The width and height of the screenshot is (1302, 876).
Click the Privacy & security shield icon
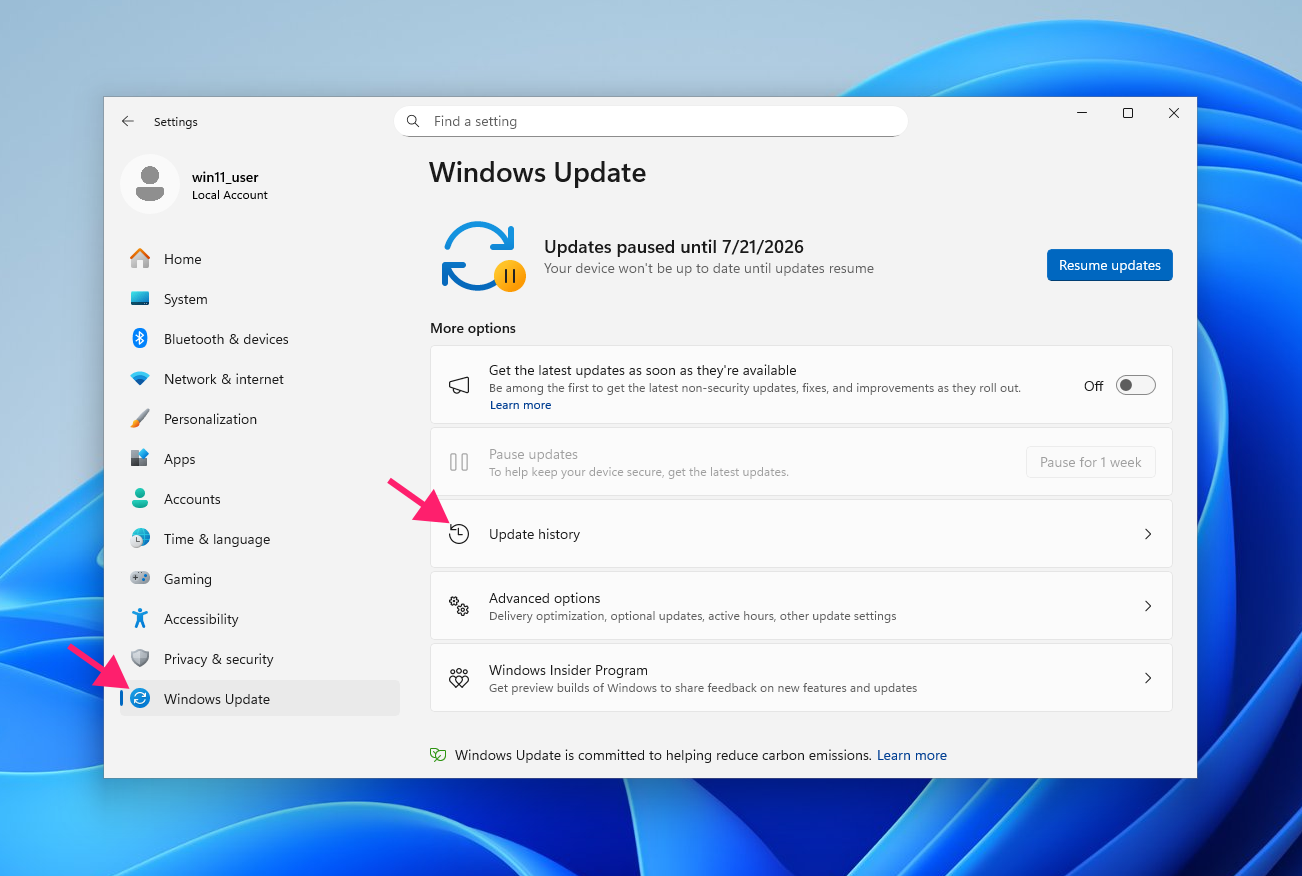tap(140, 658)
